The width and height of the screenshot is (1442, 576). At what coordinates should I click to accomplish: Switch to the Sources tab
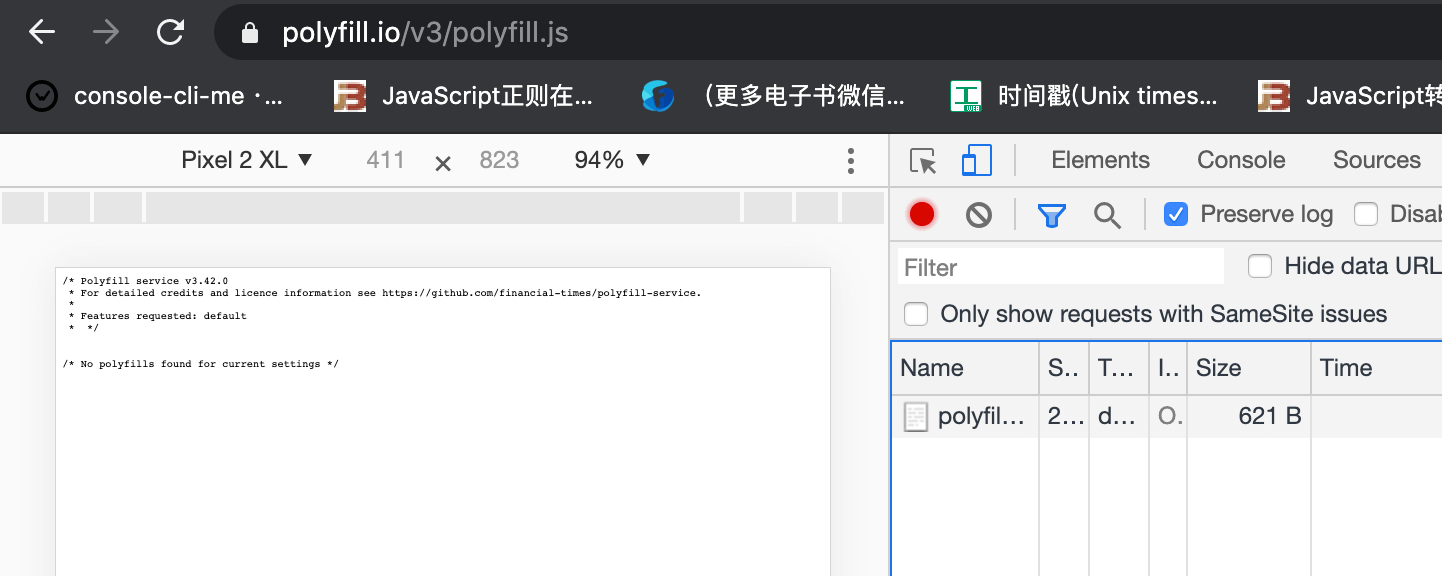[x=1376, y=160]
